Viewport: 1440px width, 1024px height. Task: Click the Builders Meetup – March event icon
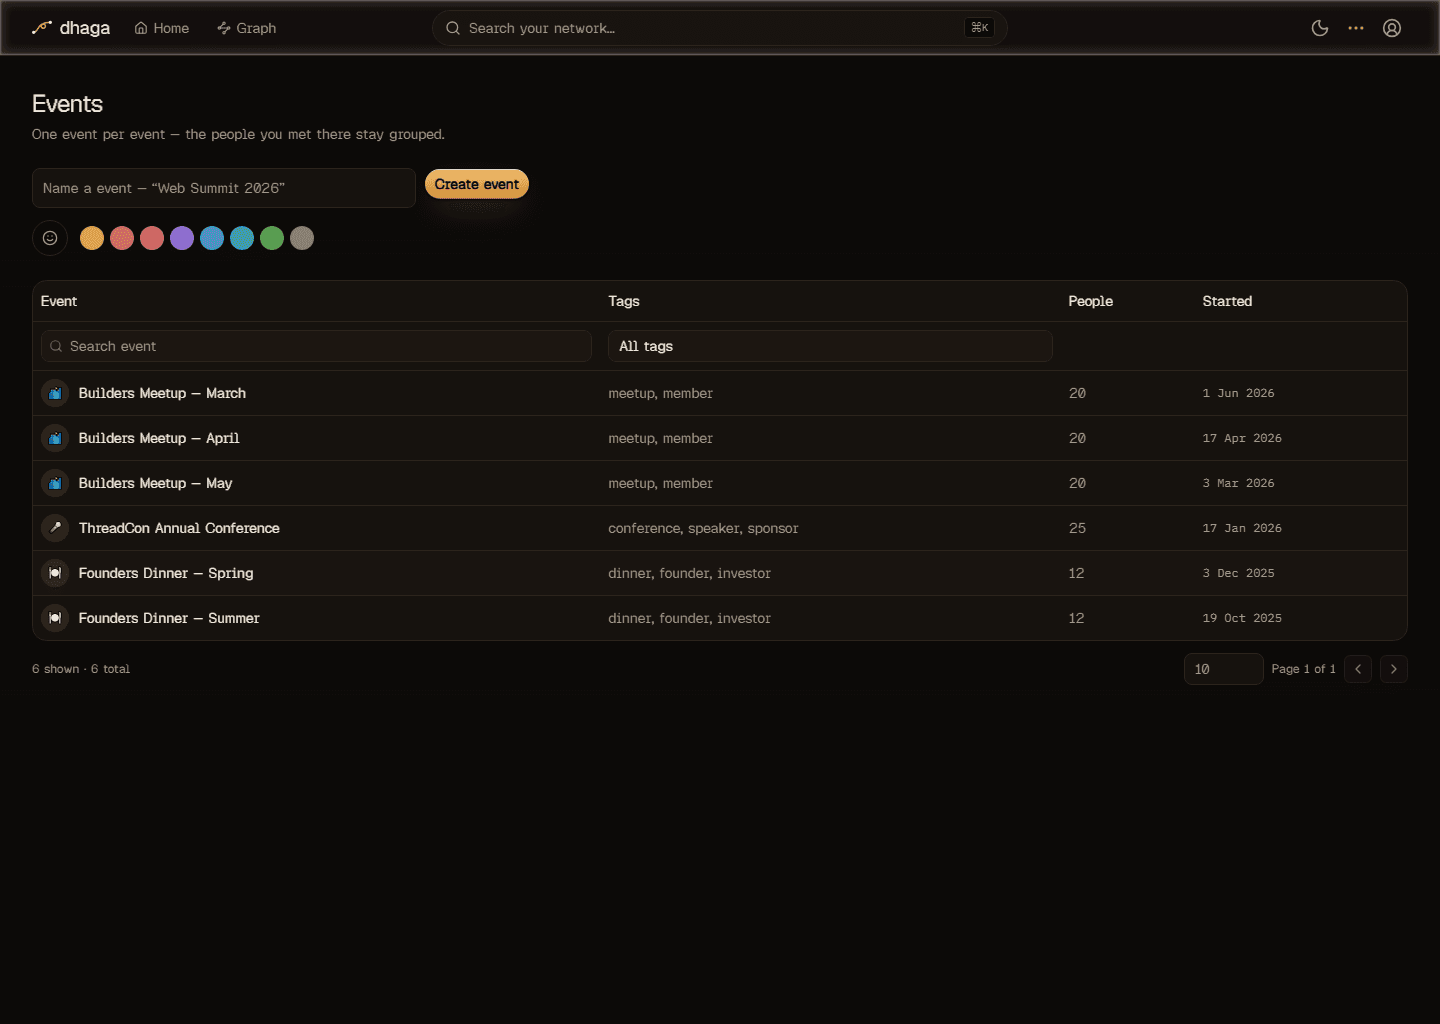pyautogui.click(x=55, y=393)
